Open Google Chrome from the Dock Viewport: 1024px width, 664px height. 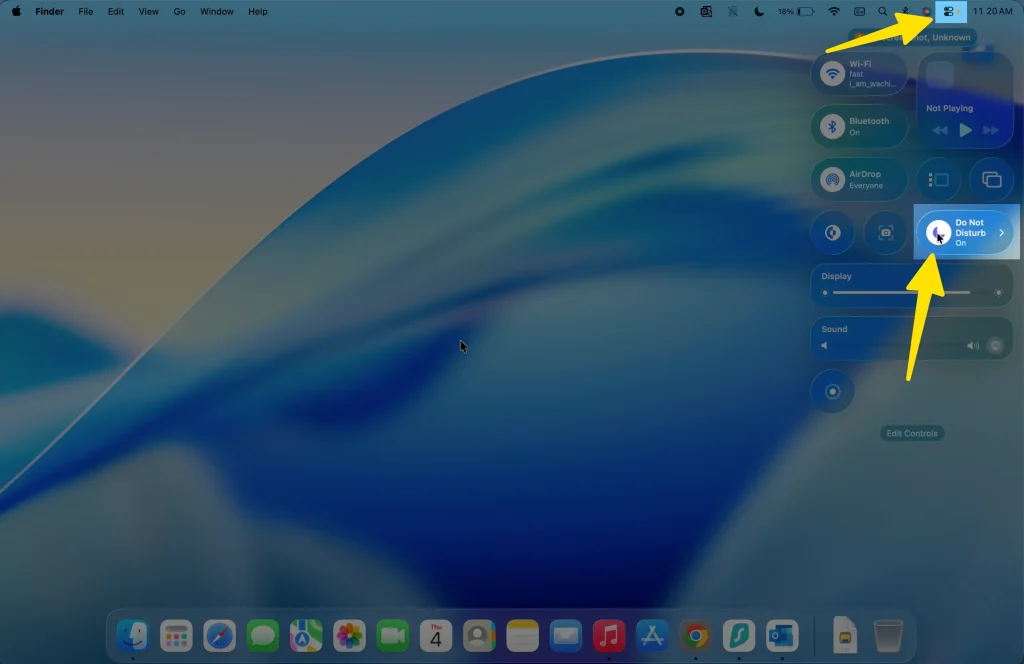click(695, 635)
